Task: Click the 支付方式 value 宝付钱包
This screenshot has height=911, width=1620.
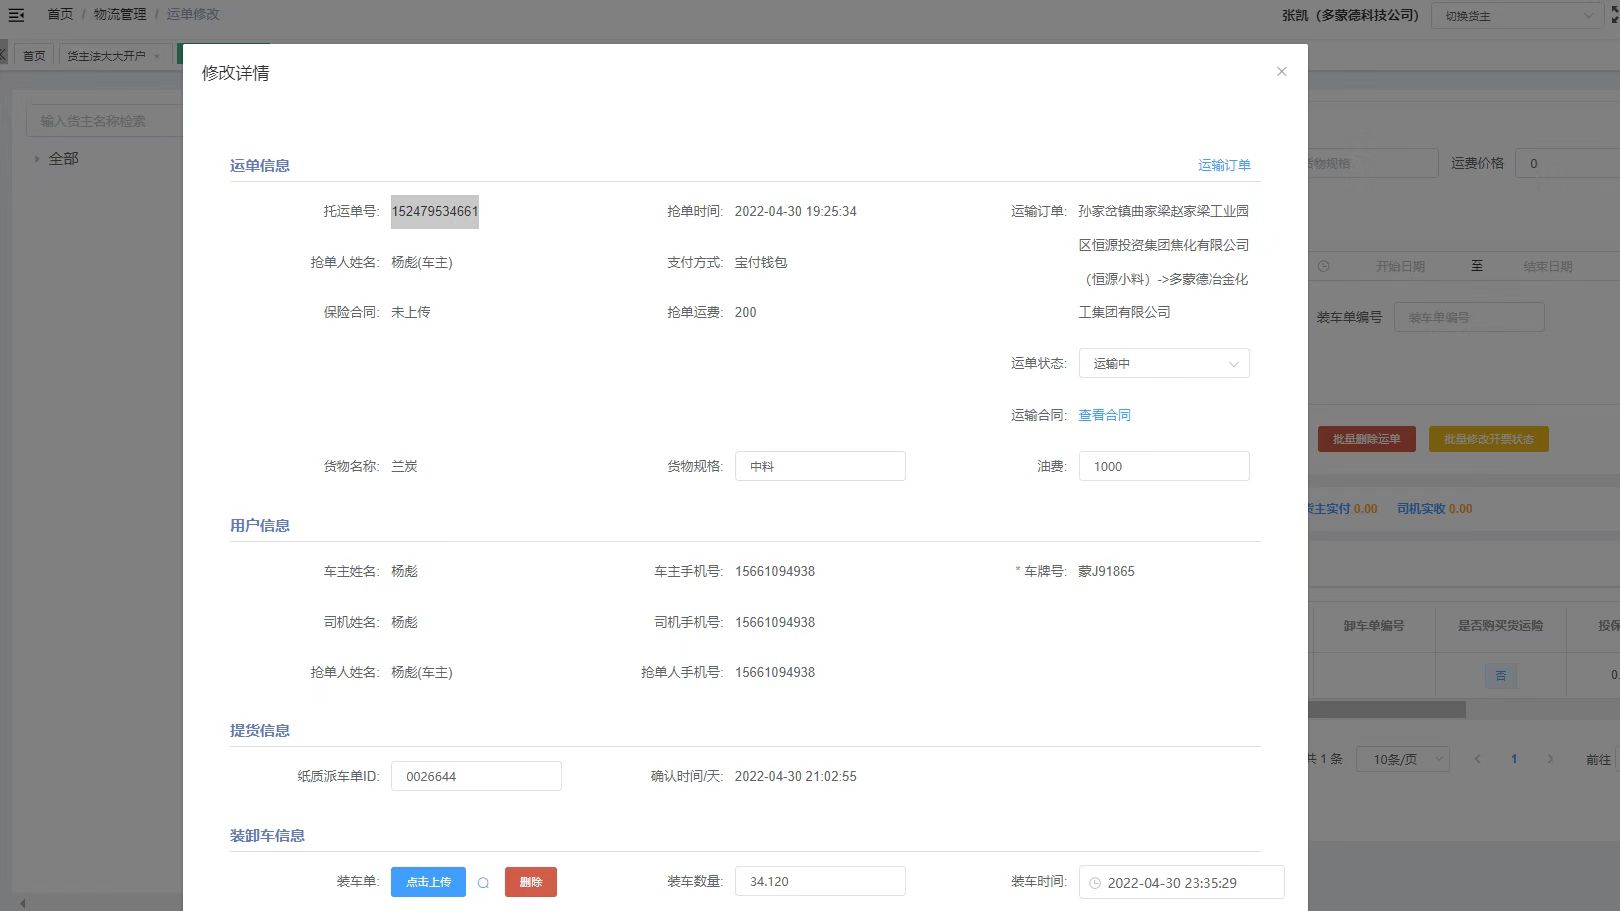Action: (761, 262)
